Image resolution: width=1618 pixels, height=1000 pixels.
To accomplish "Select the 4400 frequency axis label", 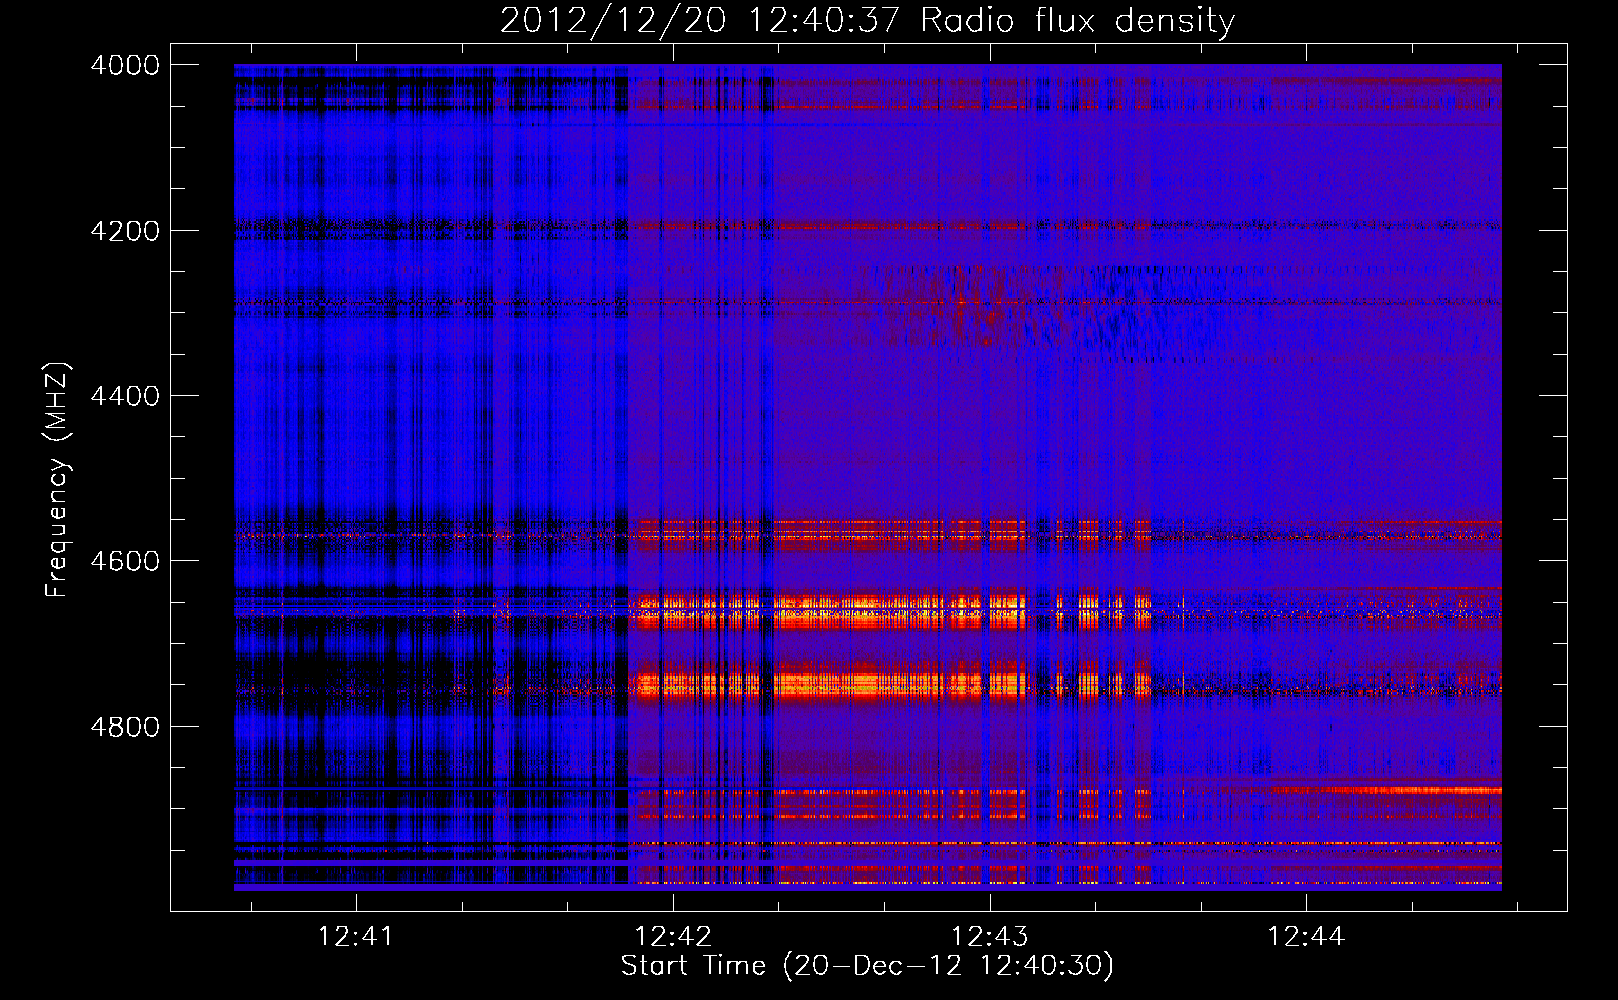I will 125,396.
